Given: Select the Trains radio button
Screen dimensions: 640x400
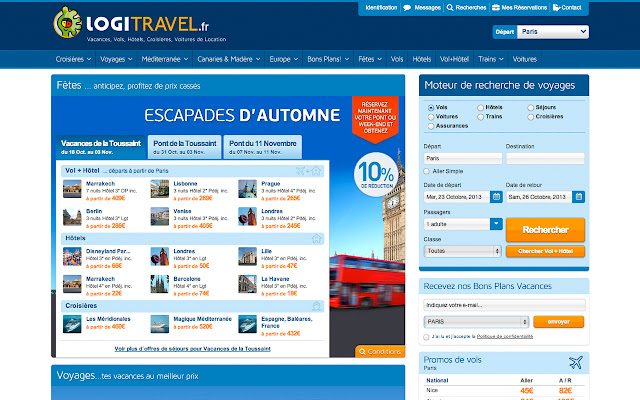Looking at the screenshot, I should pyautogui.click(x=480, y=117).
